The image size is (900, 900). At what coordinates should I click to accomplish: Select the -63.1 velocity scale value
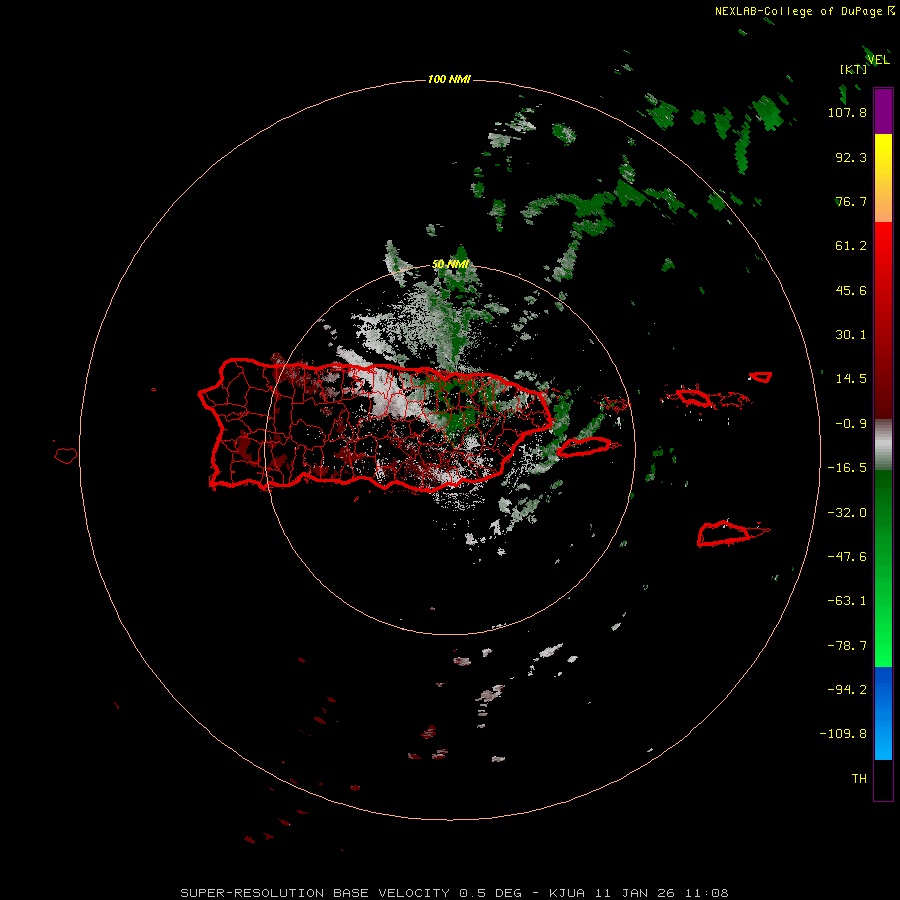tap(847, 601)
